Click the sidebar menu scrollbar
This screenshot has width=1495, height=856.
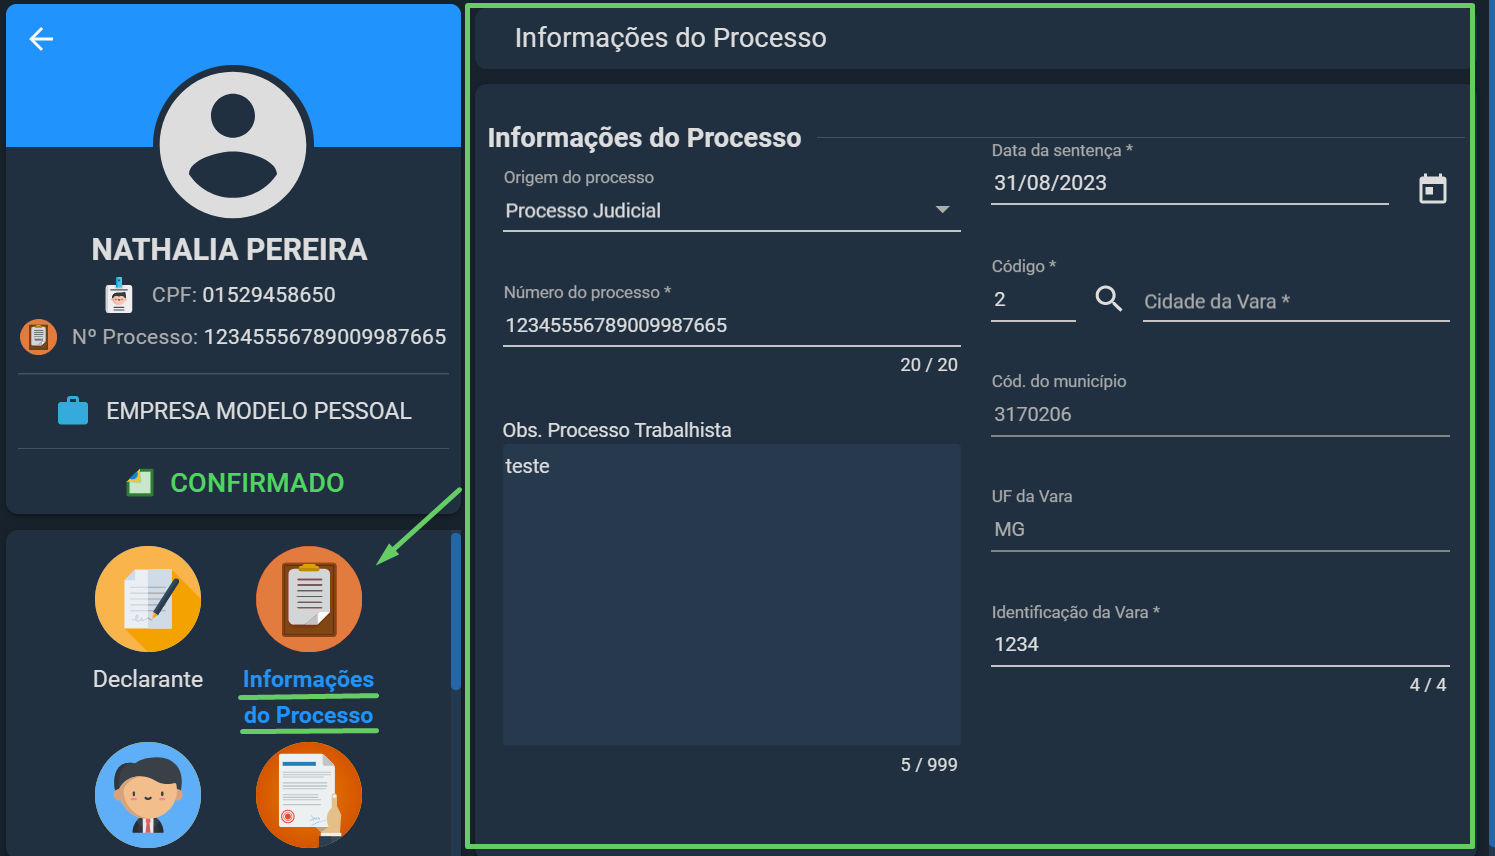(456, 612)
